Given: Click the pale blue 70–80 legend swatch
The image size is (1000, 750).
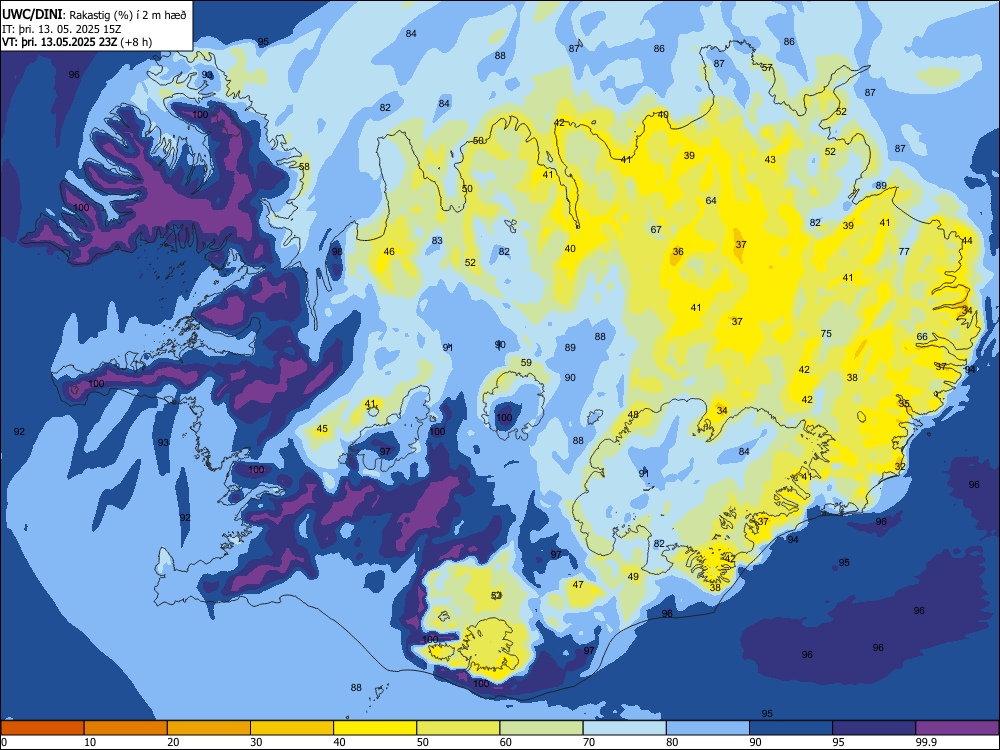Looking at the screenshot, I should (x=624, y=728).
